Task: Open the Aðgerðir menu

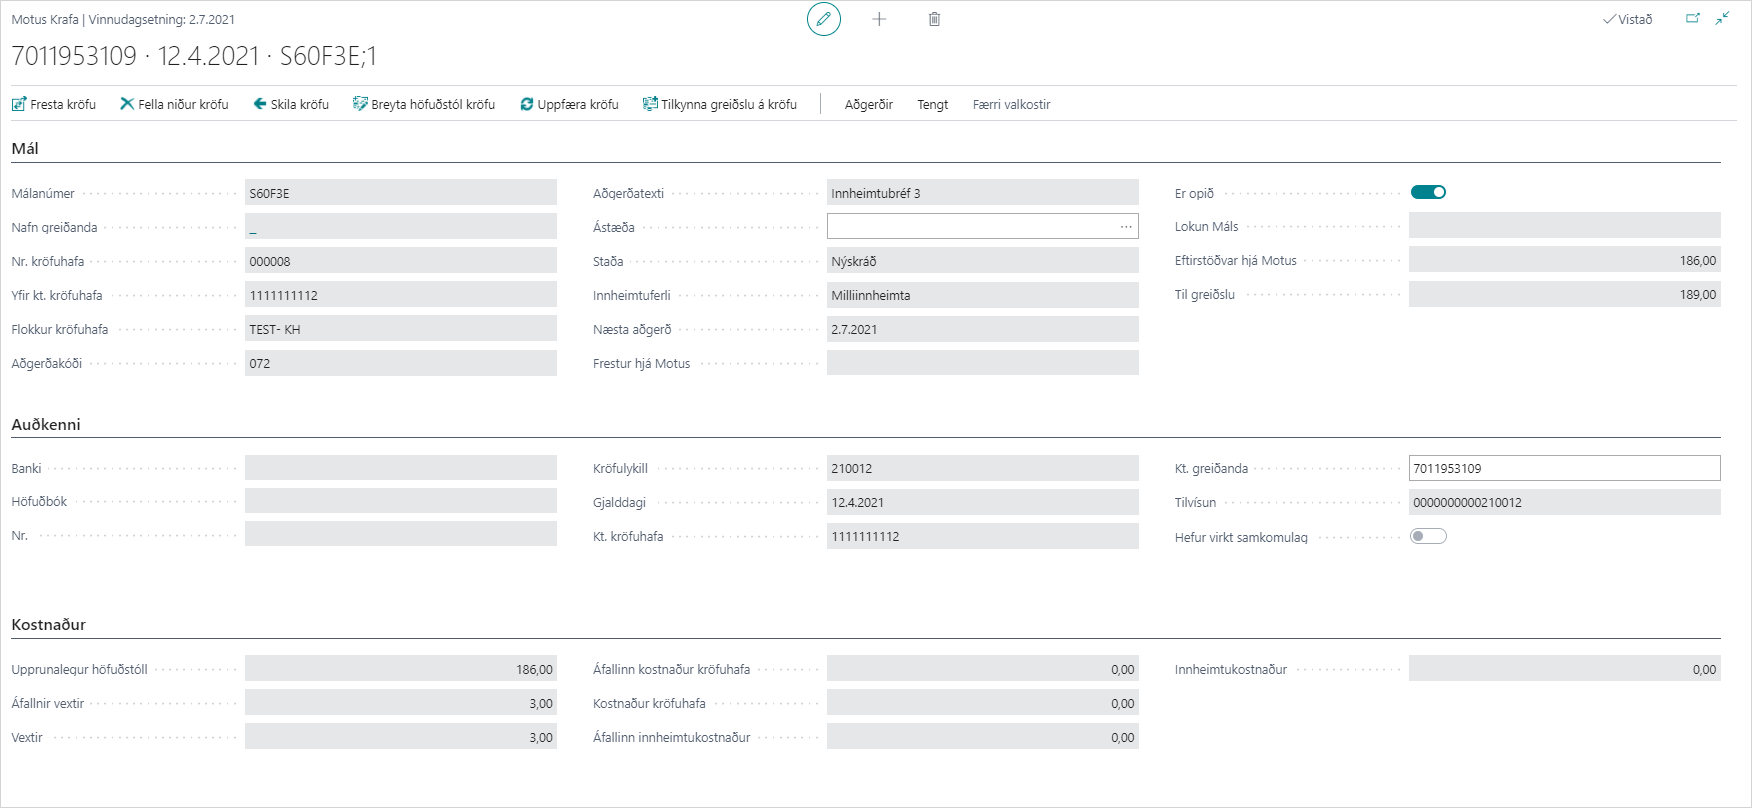Action: pyautogui.click(x=868, y=104)
